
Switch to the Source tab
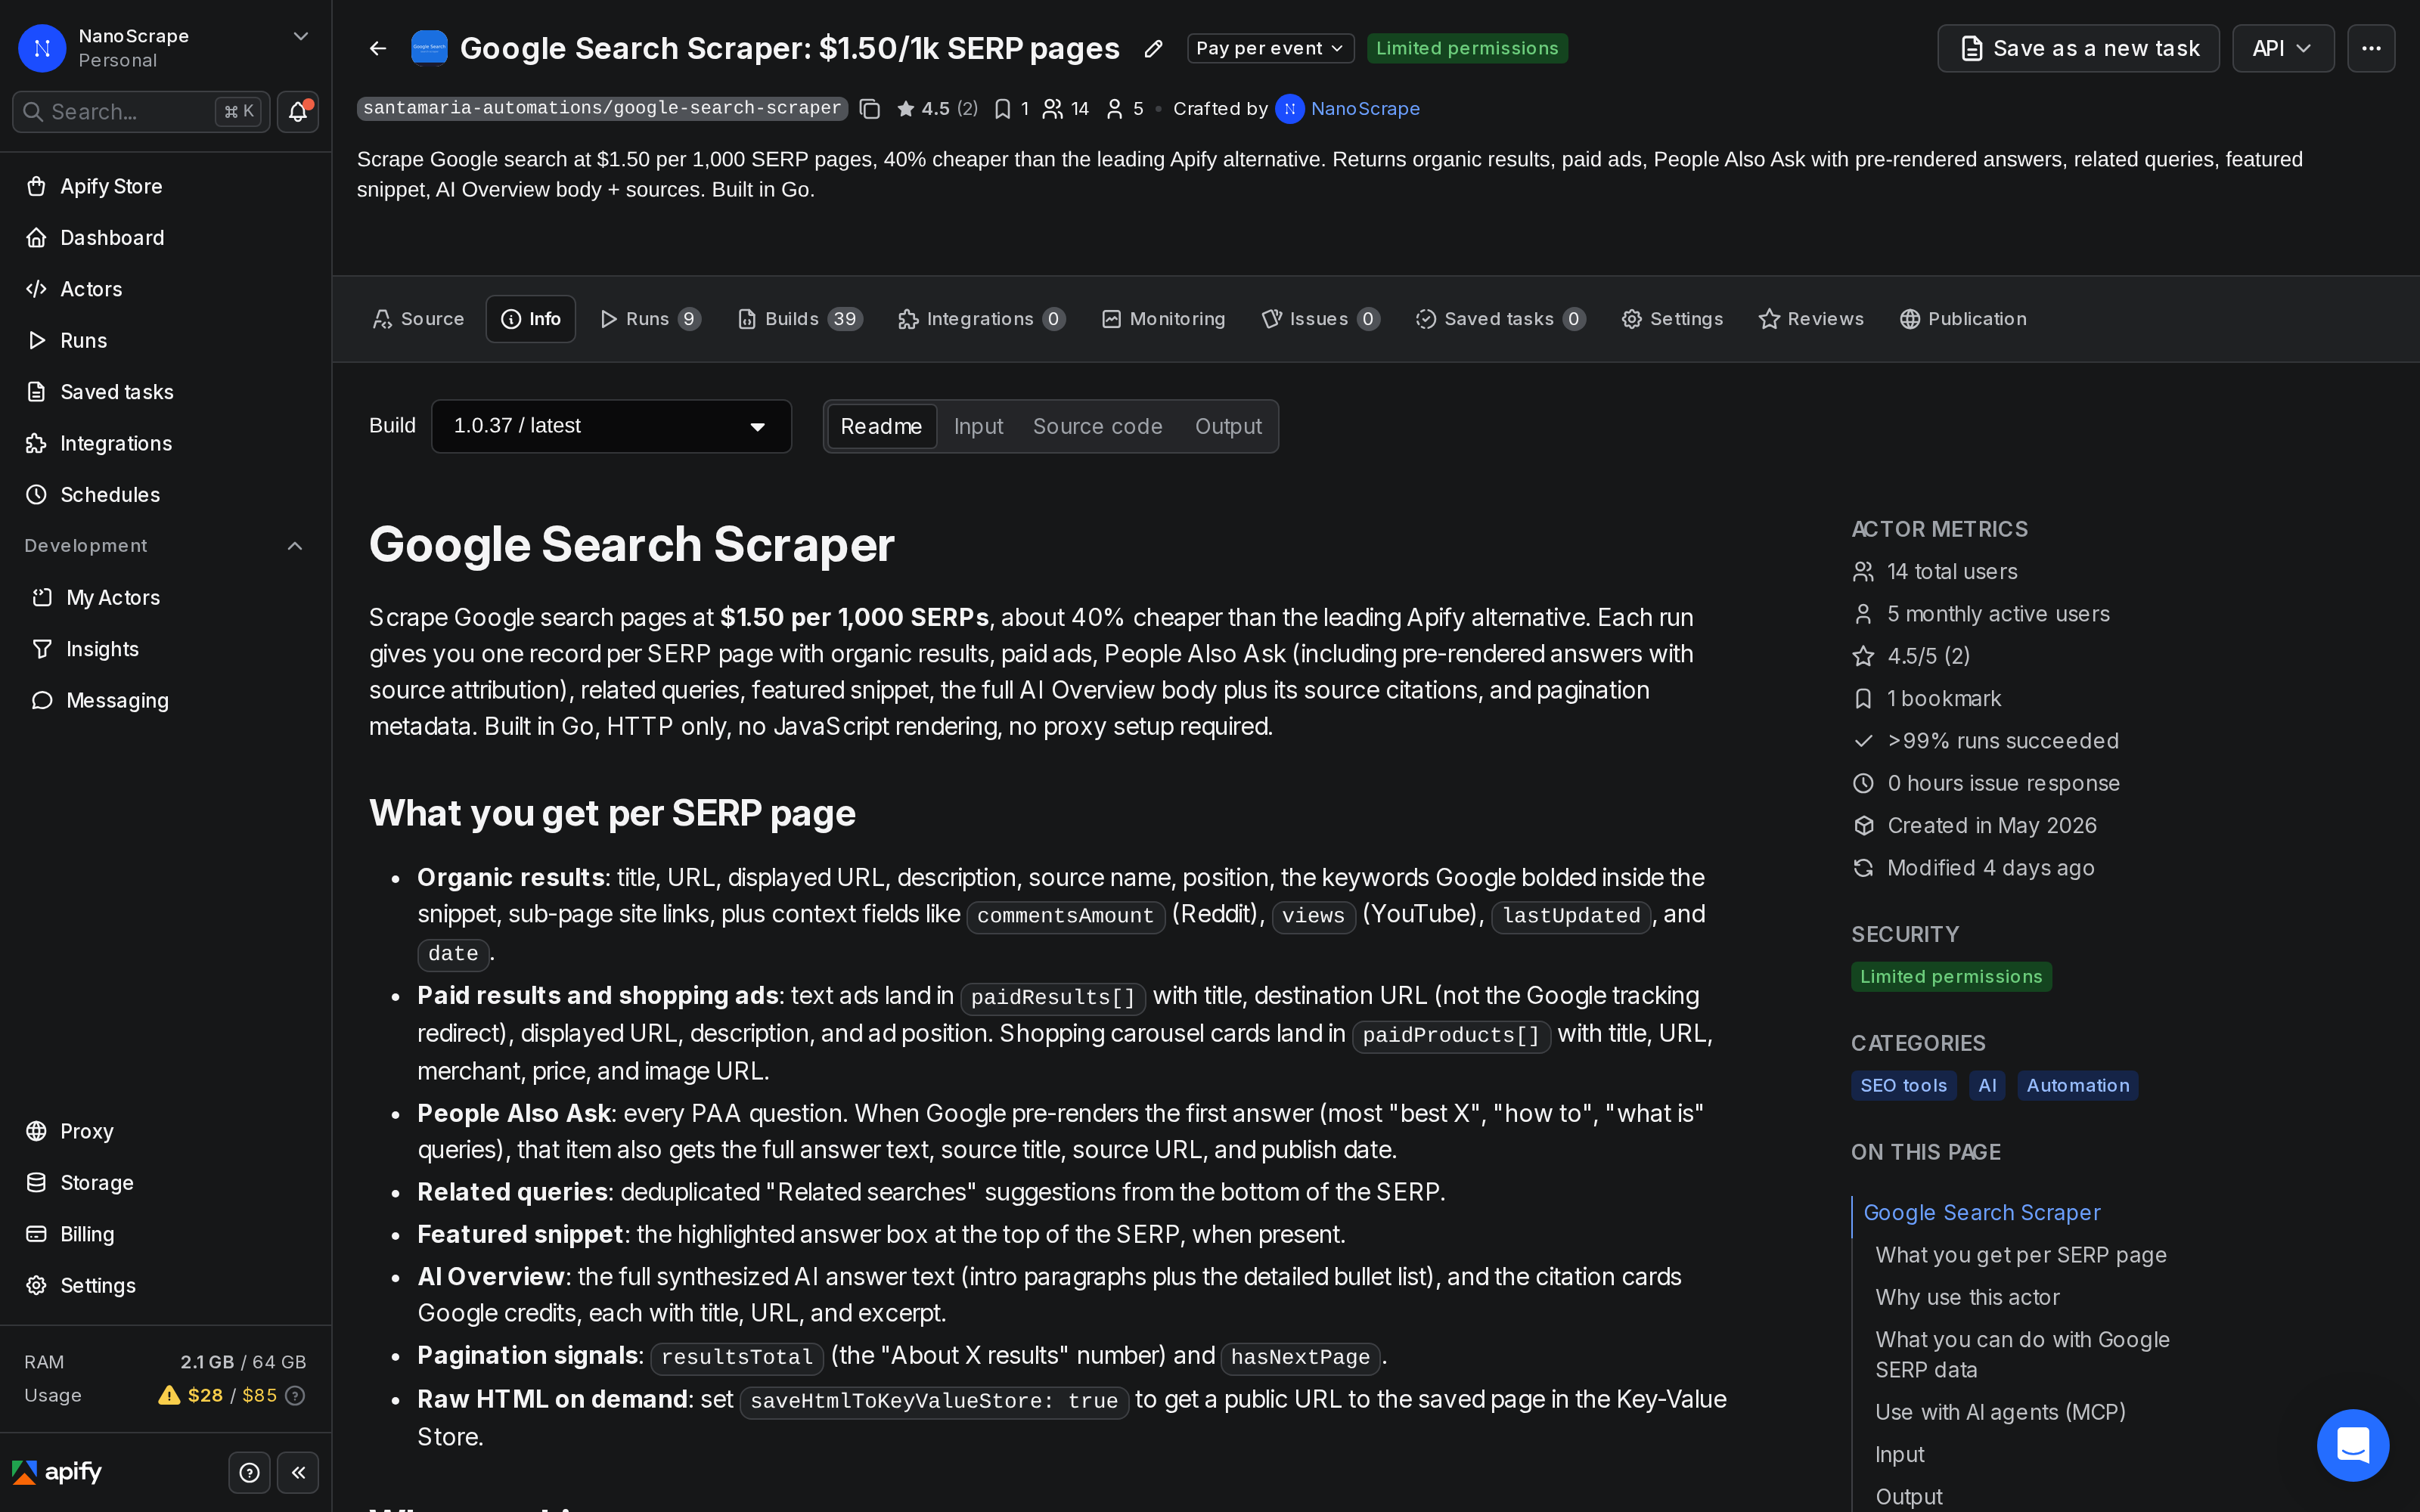418,319
